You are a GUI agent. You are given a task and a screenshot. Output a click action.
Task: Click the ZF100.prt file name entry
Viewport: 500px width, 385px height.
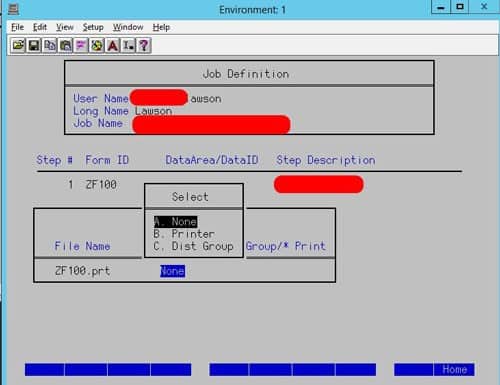82,271
